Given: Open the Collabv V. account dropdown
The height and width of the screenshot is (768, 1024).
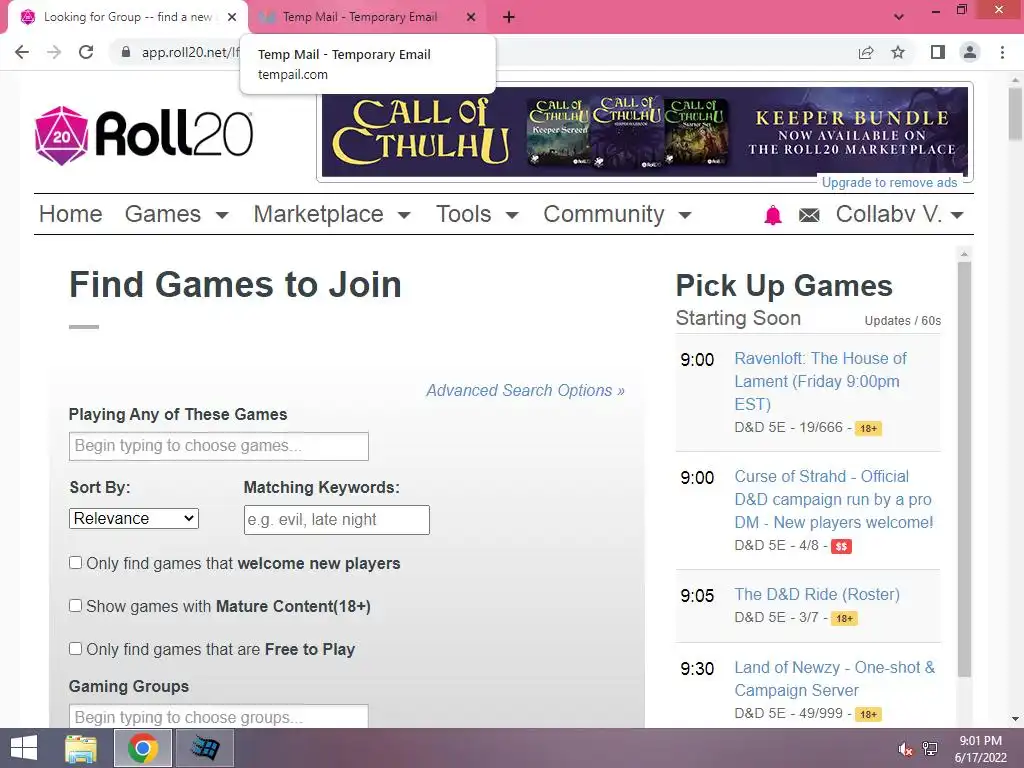Looking at the screenshot, I should tap(900, 214).
